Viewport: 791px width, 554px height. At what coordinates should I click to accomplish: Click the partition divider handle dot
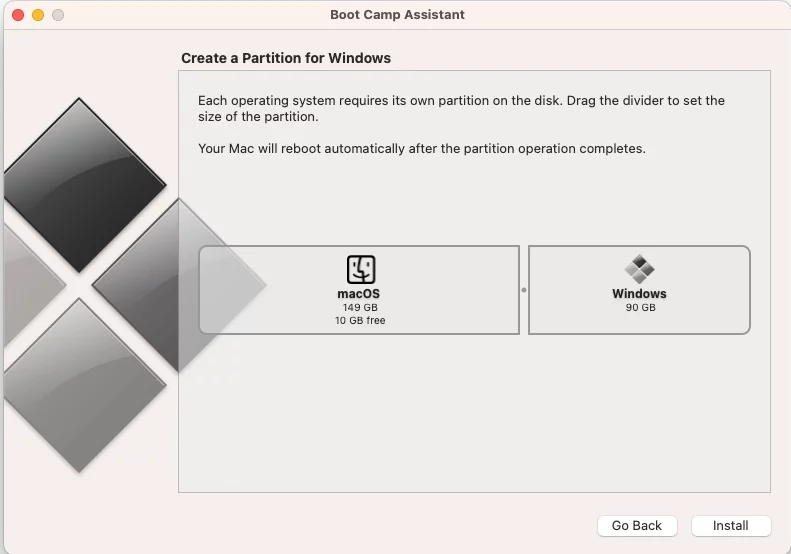tap(524, 290)
